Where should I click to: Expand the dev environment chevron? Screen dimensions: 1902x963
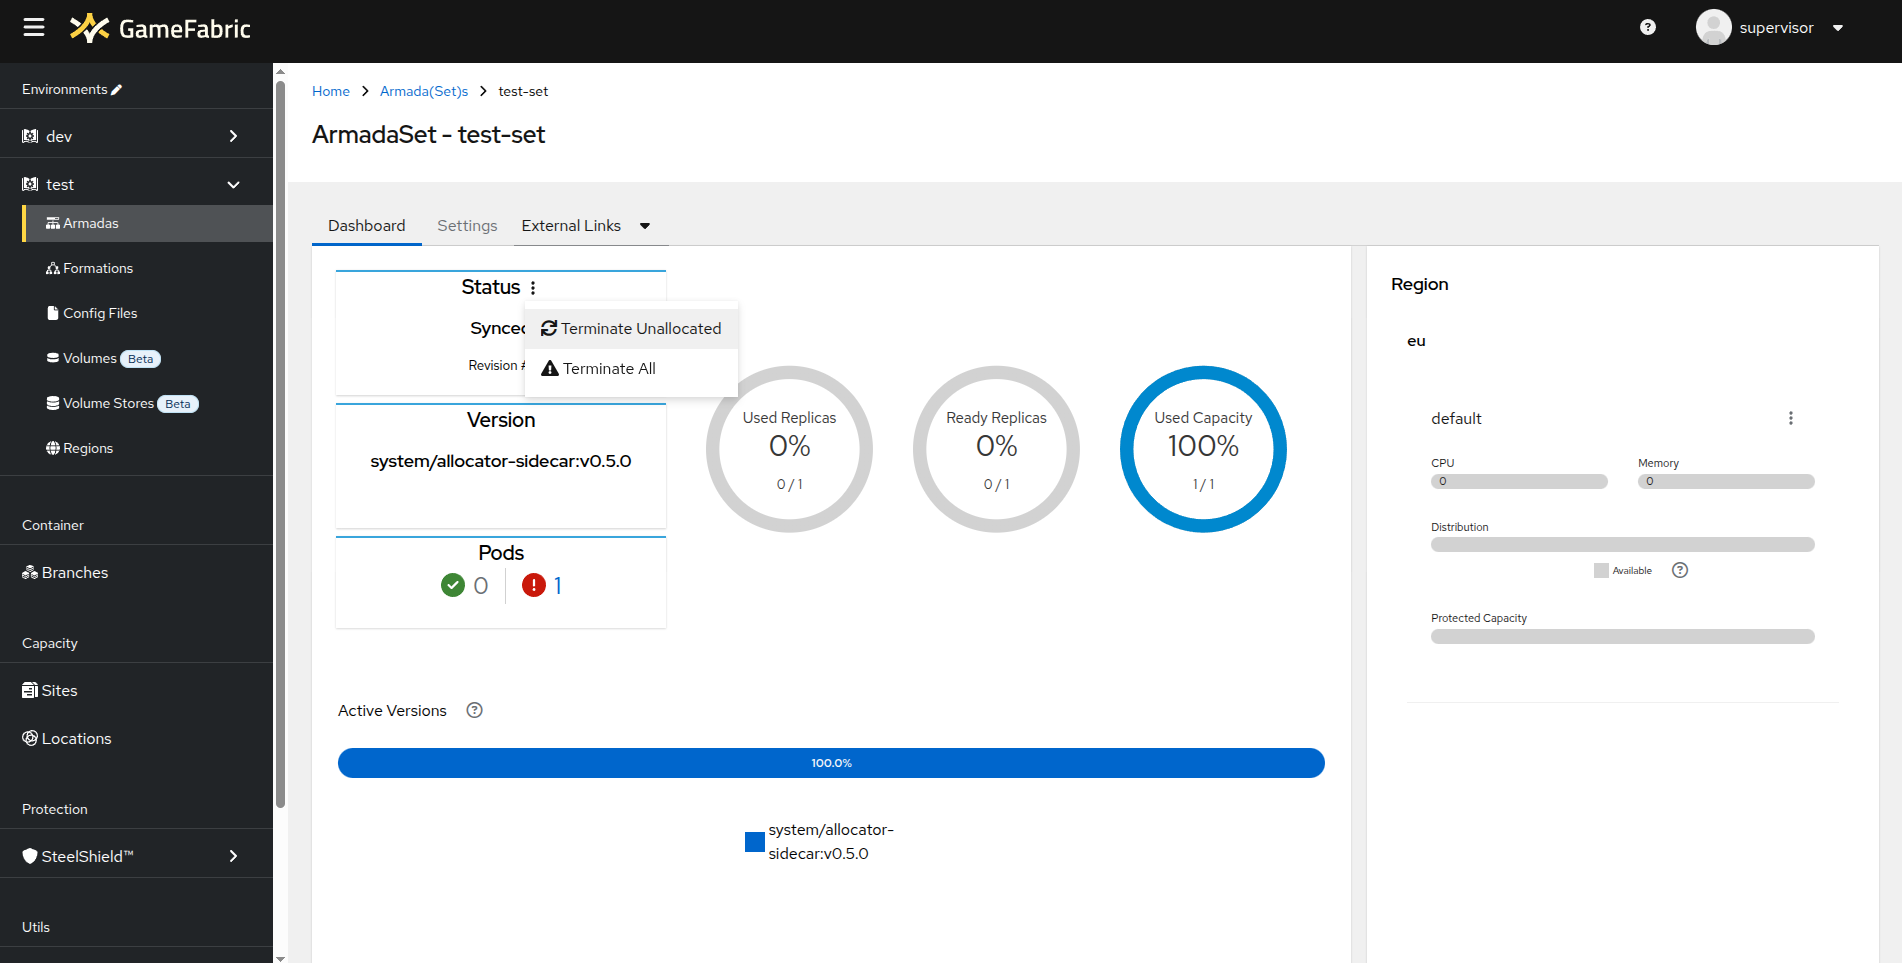[x=233, y=136]
